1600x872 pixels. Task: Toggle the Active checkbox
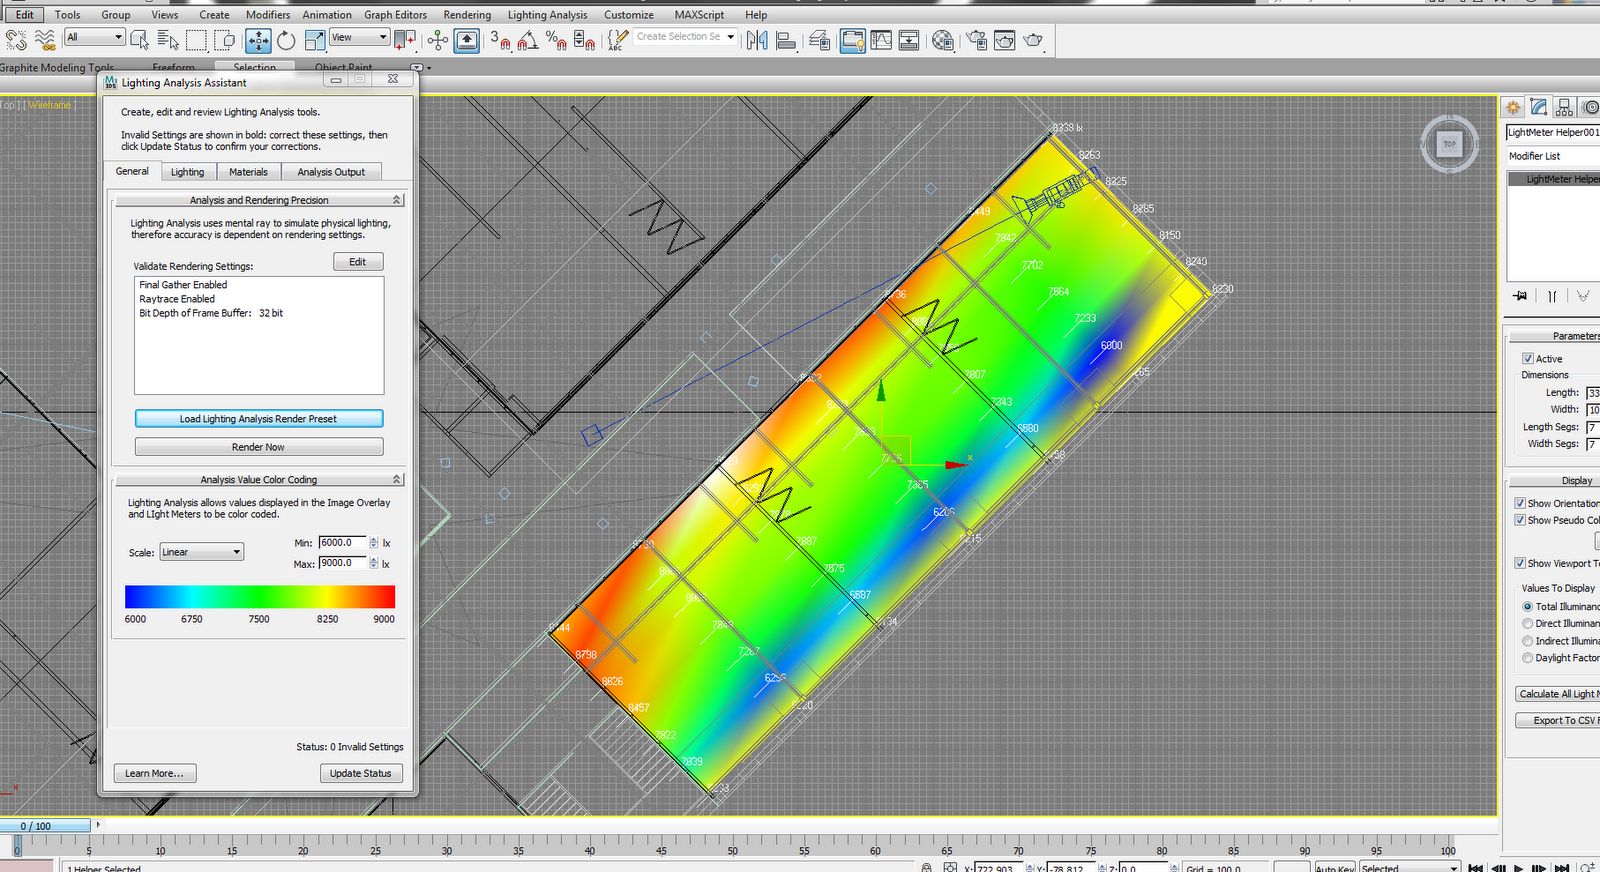coord(1528,359)
